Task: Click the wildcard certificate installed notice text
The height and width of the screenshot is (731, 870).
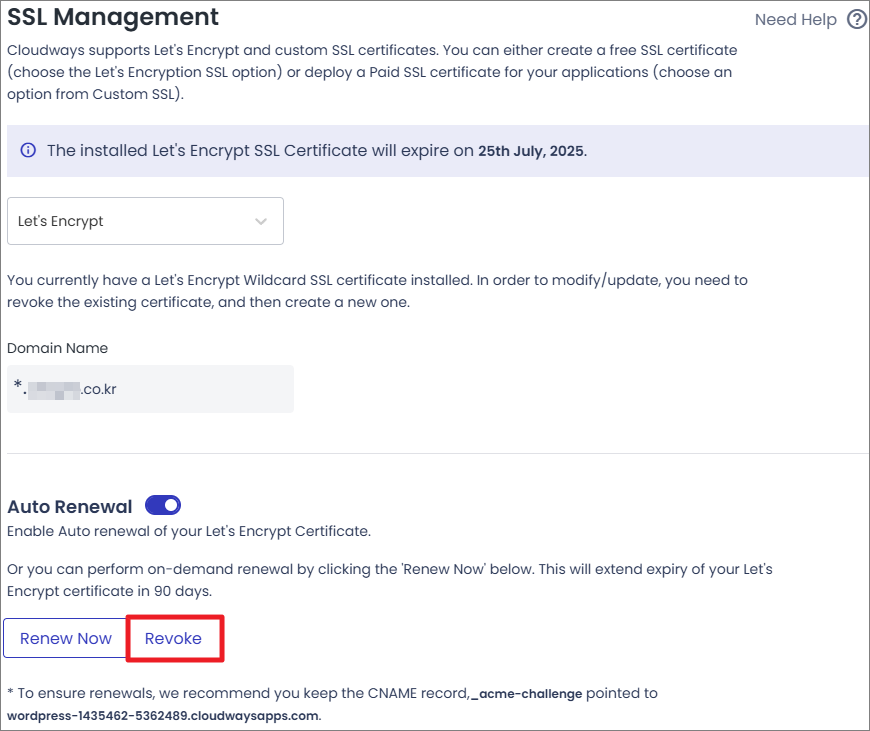Action: pos(377,291)
